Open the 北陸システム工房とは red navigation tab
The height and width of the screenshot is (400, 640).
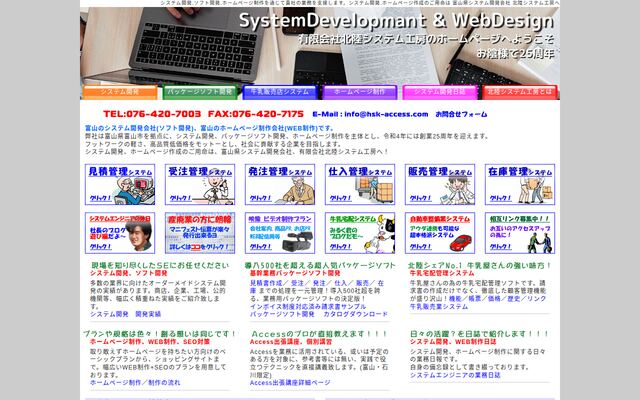[520, 92]
